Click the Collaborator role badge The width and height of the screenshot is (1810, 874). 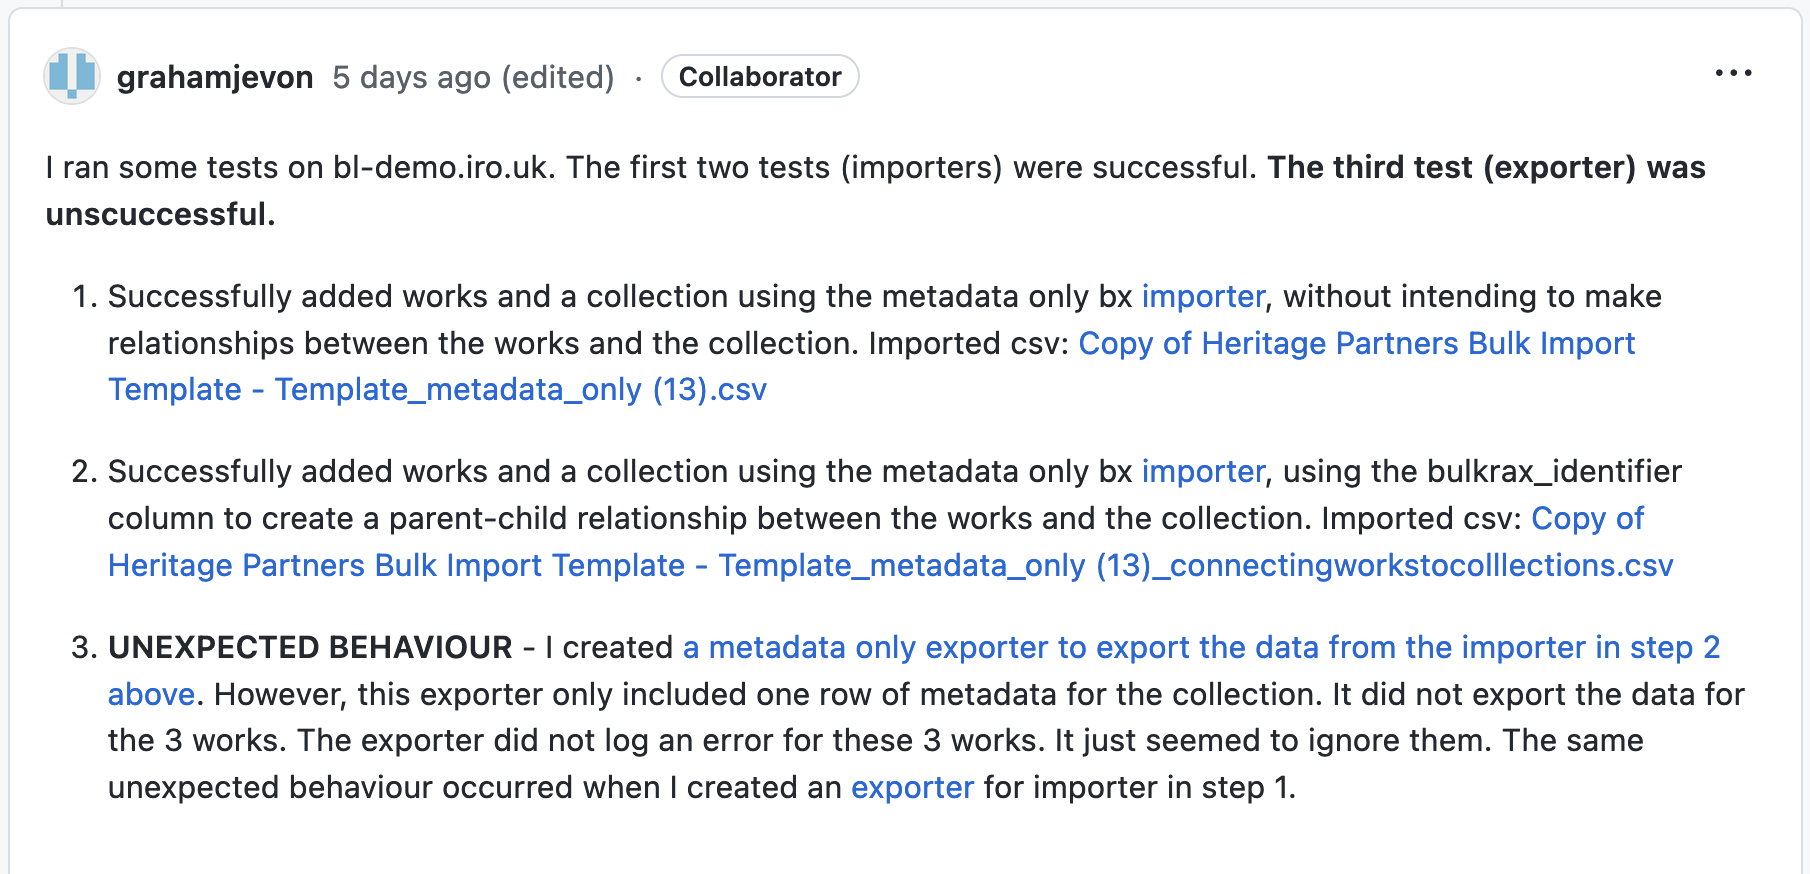pyautogui.click(x=760, y=76)
